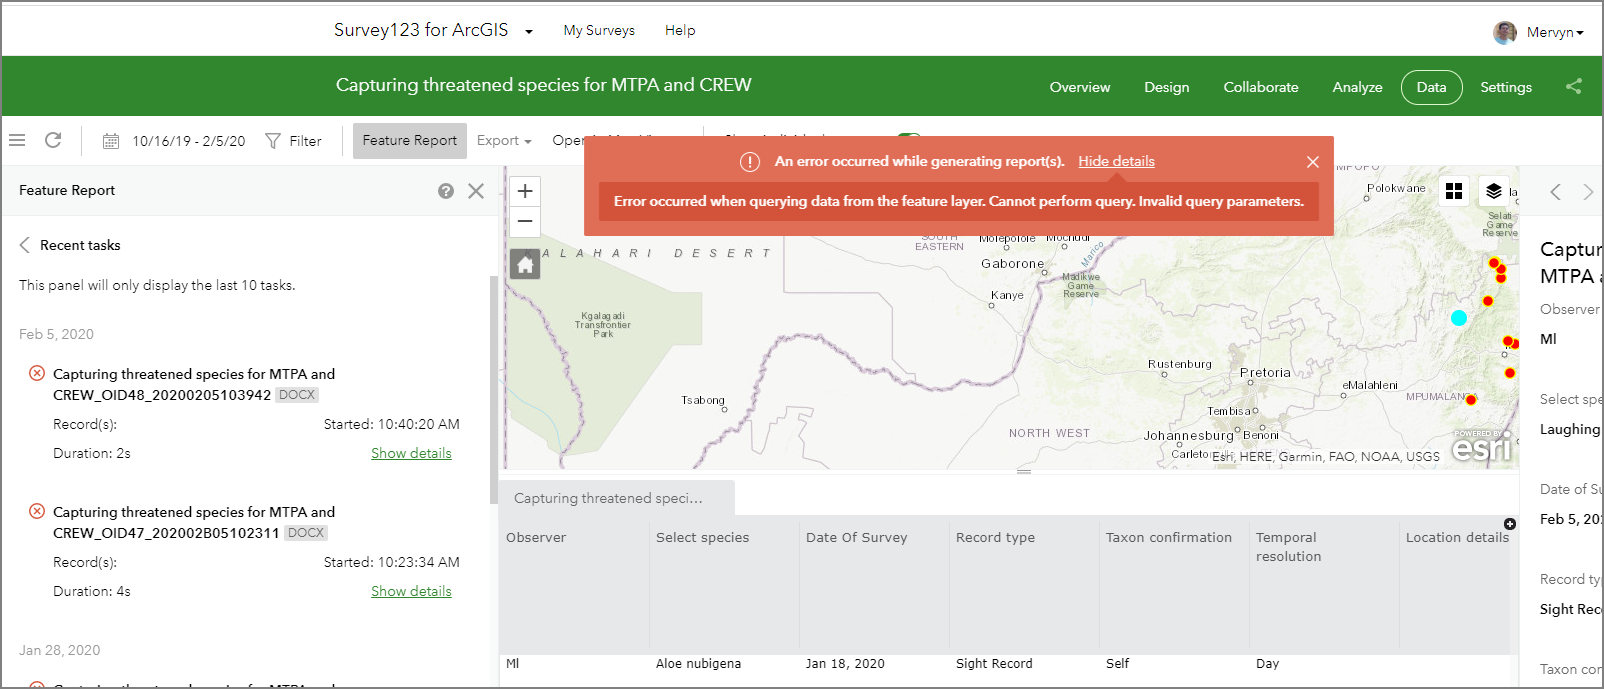1604x689 pixels.
Task: Open the Help menu
Action: coord(680,30)
